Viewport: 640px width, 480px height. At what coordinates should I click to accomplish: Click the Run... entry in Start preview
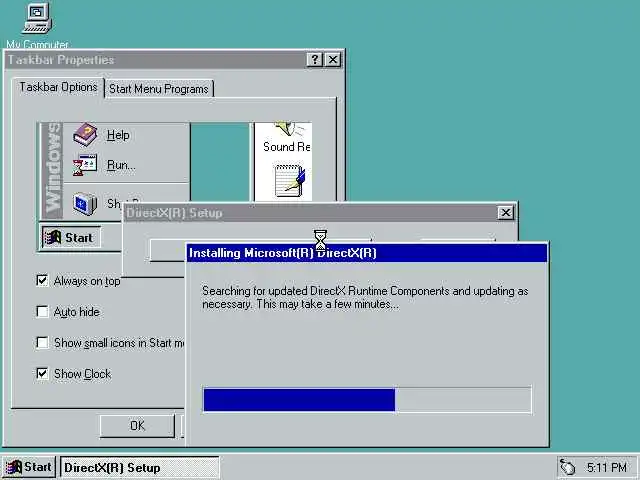[121, 165]
